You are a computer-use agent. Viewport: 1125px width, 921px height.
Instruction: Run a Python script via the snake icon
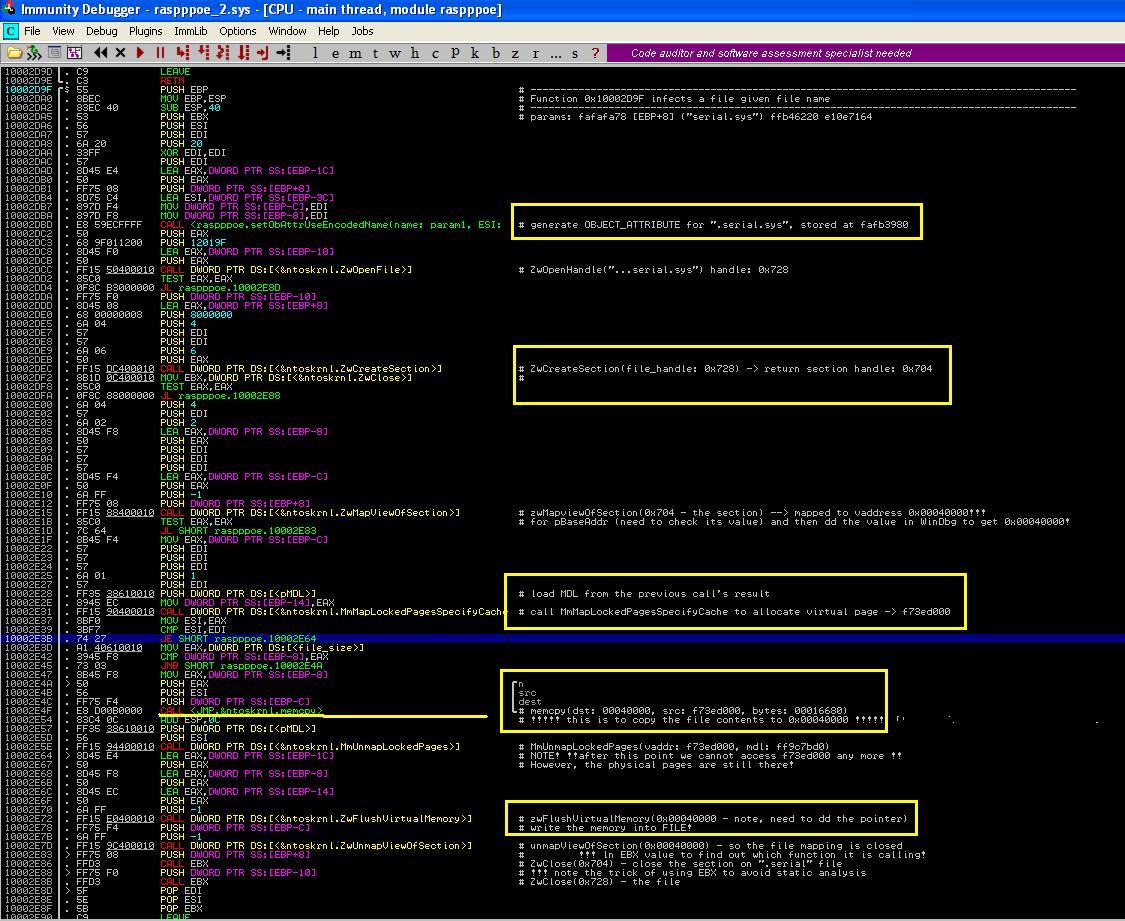[x=34, y=53]
